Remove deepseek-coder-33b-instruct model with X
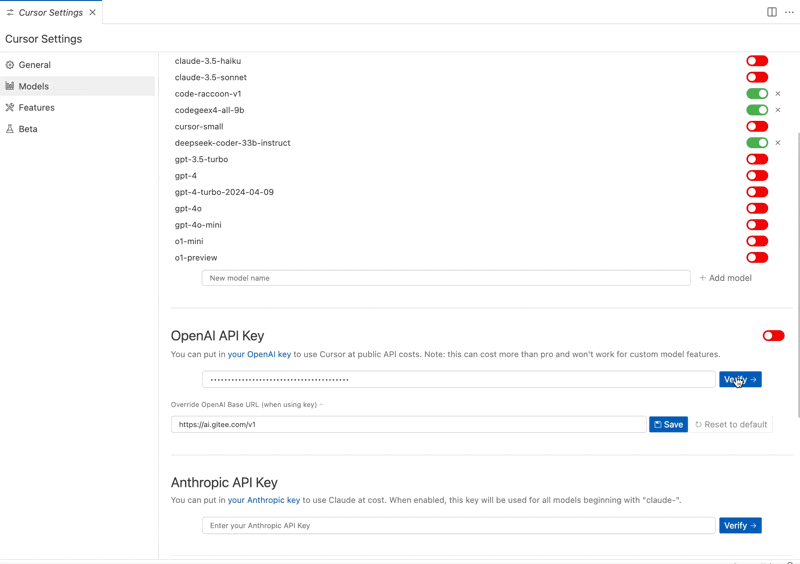 click(778, 143)
